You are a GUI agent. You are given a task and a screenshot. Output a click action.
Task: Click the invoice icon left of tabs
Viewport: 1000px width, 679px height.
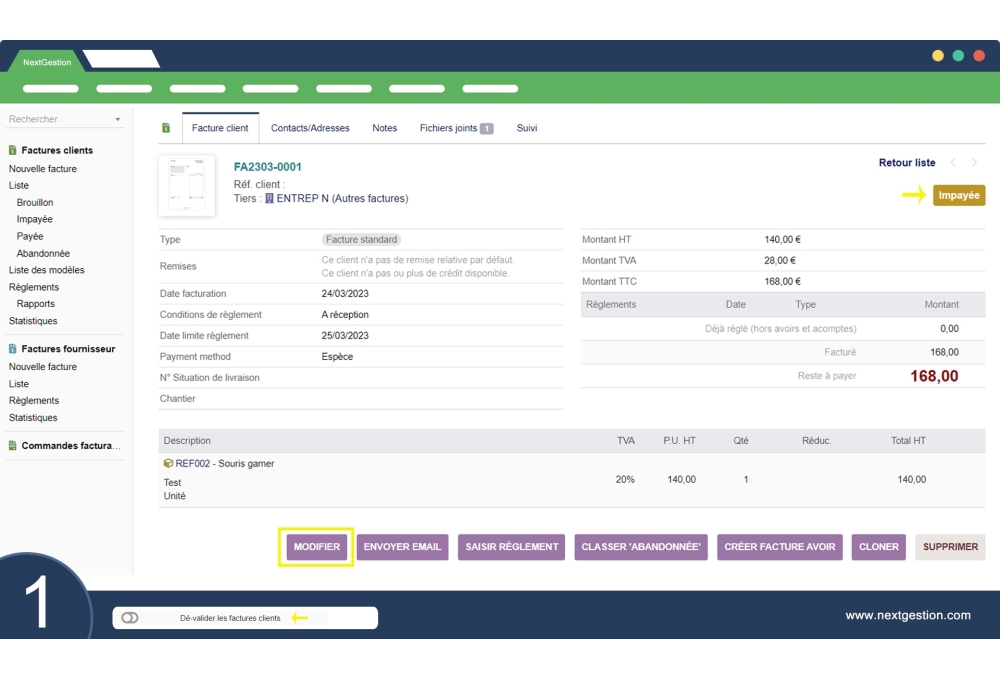click(x=166, y=128)
